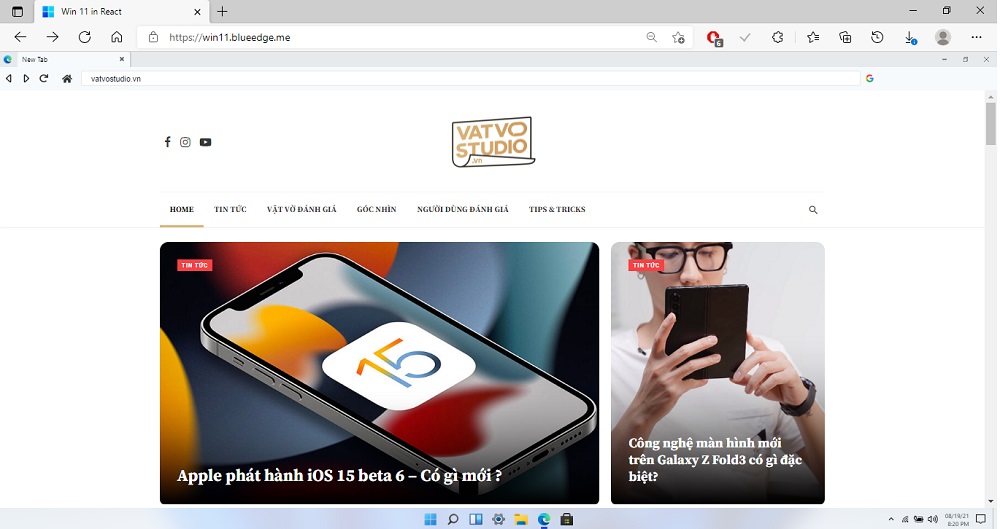This screenshot has height=529, width=1000.
Task: Open the TIPS & TRICKS menu
Action: [557, 209]
